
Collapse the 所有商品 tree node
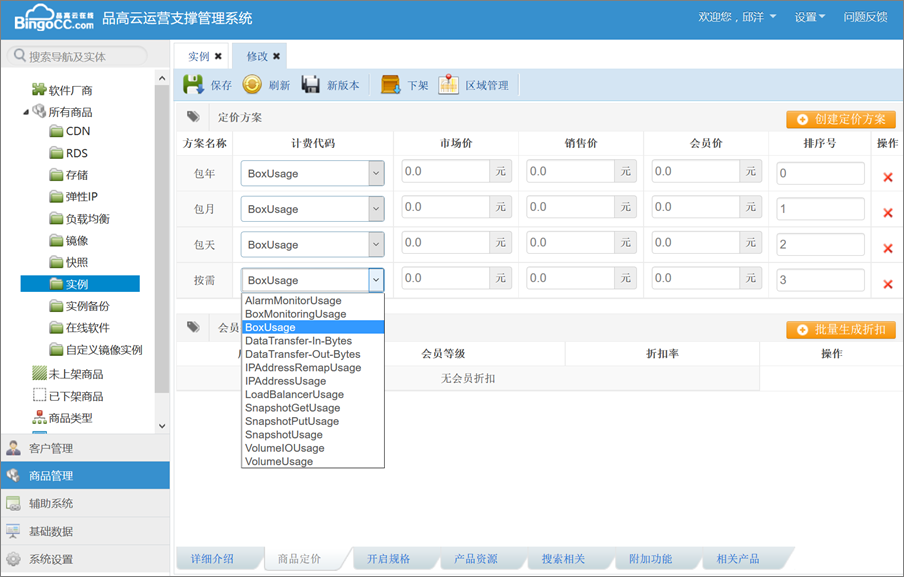pyautogui.click(x=26, y=112)
